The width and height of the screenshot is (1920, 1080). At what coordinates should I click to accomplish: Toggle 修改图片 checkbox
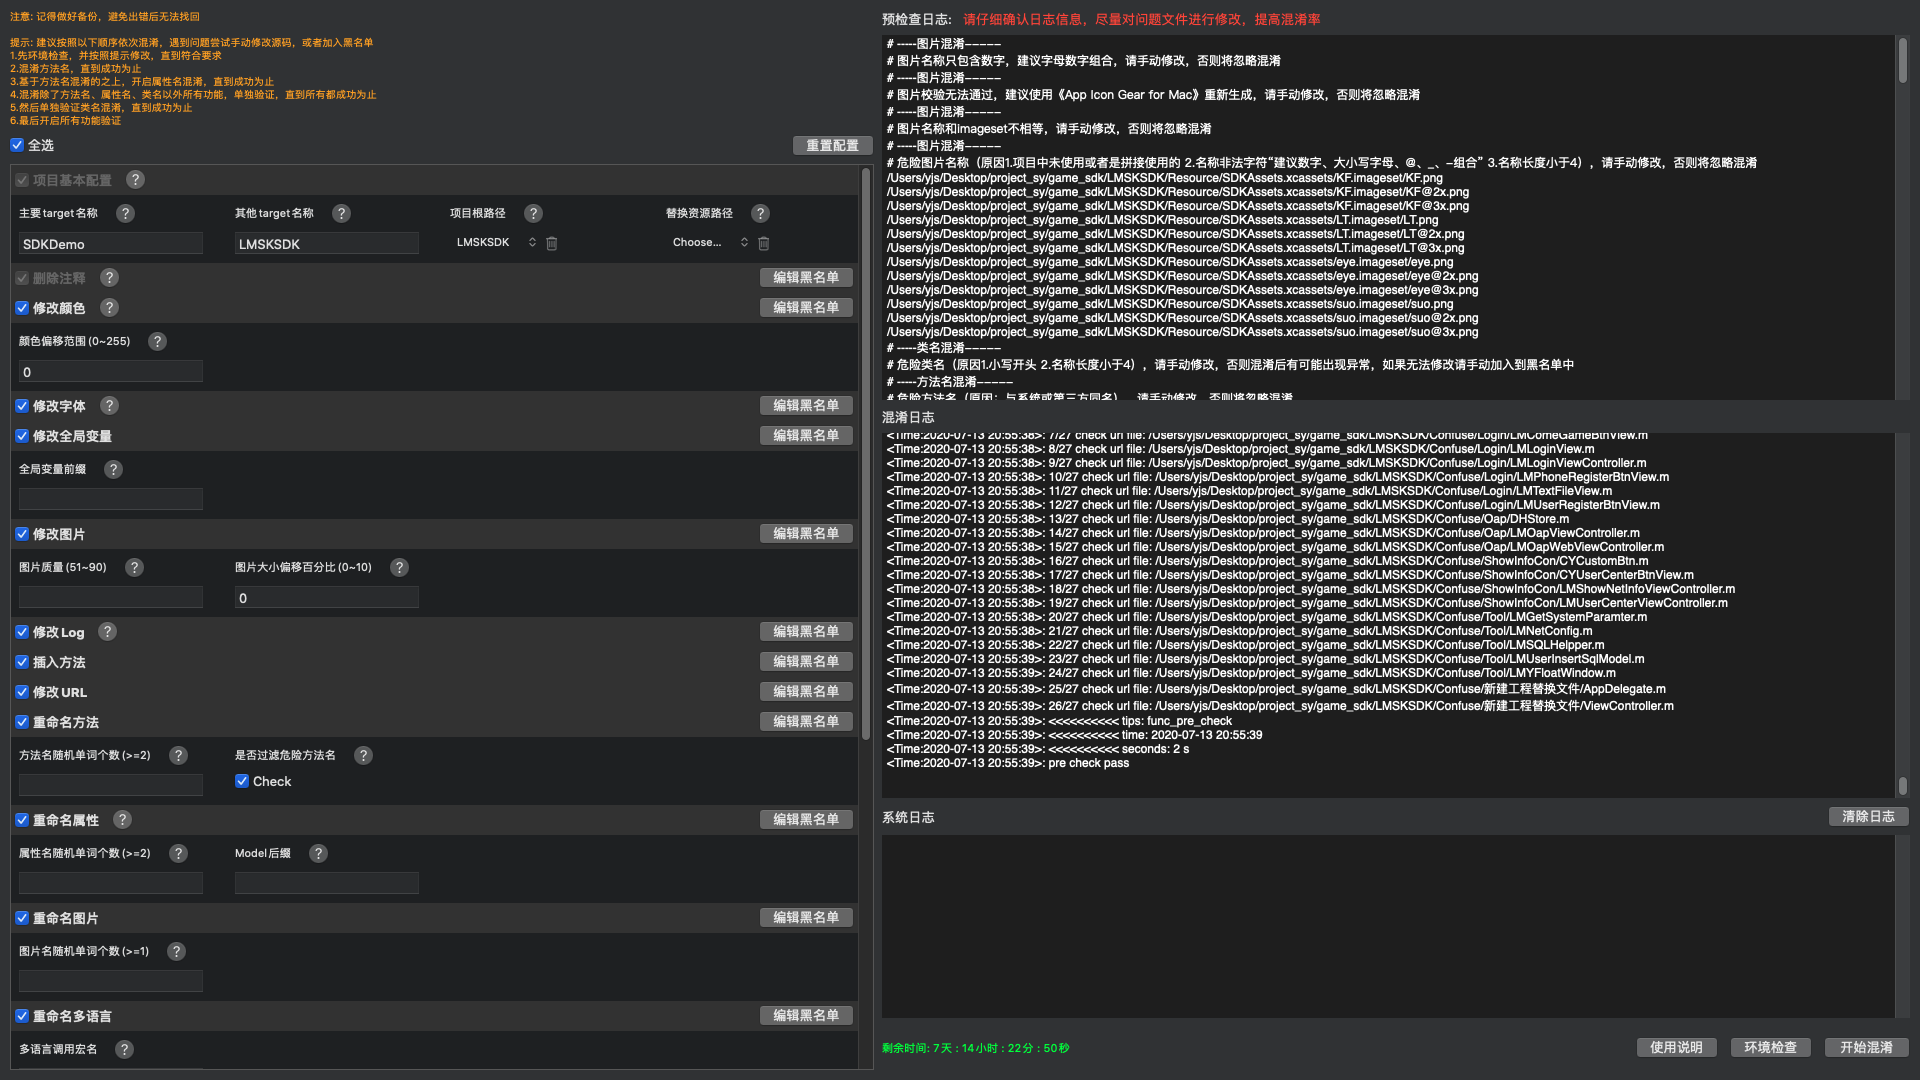[22, 534]
